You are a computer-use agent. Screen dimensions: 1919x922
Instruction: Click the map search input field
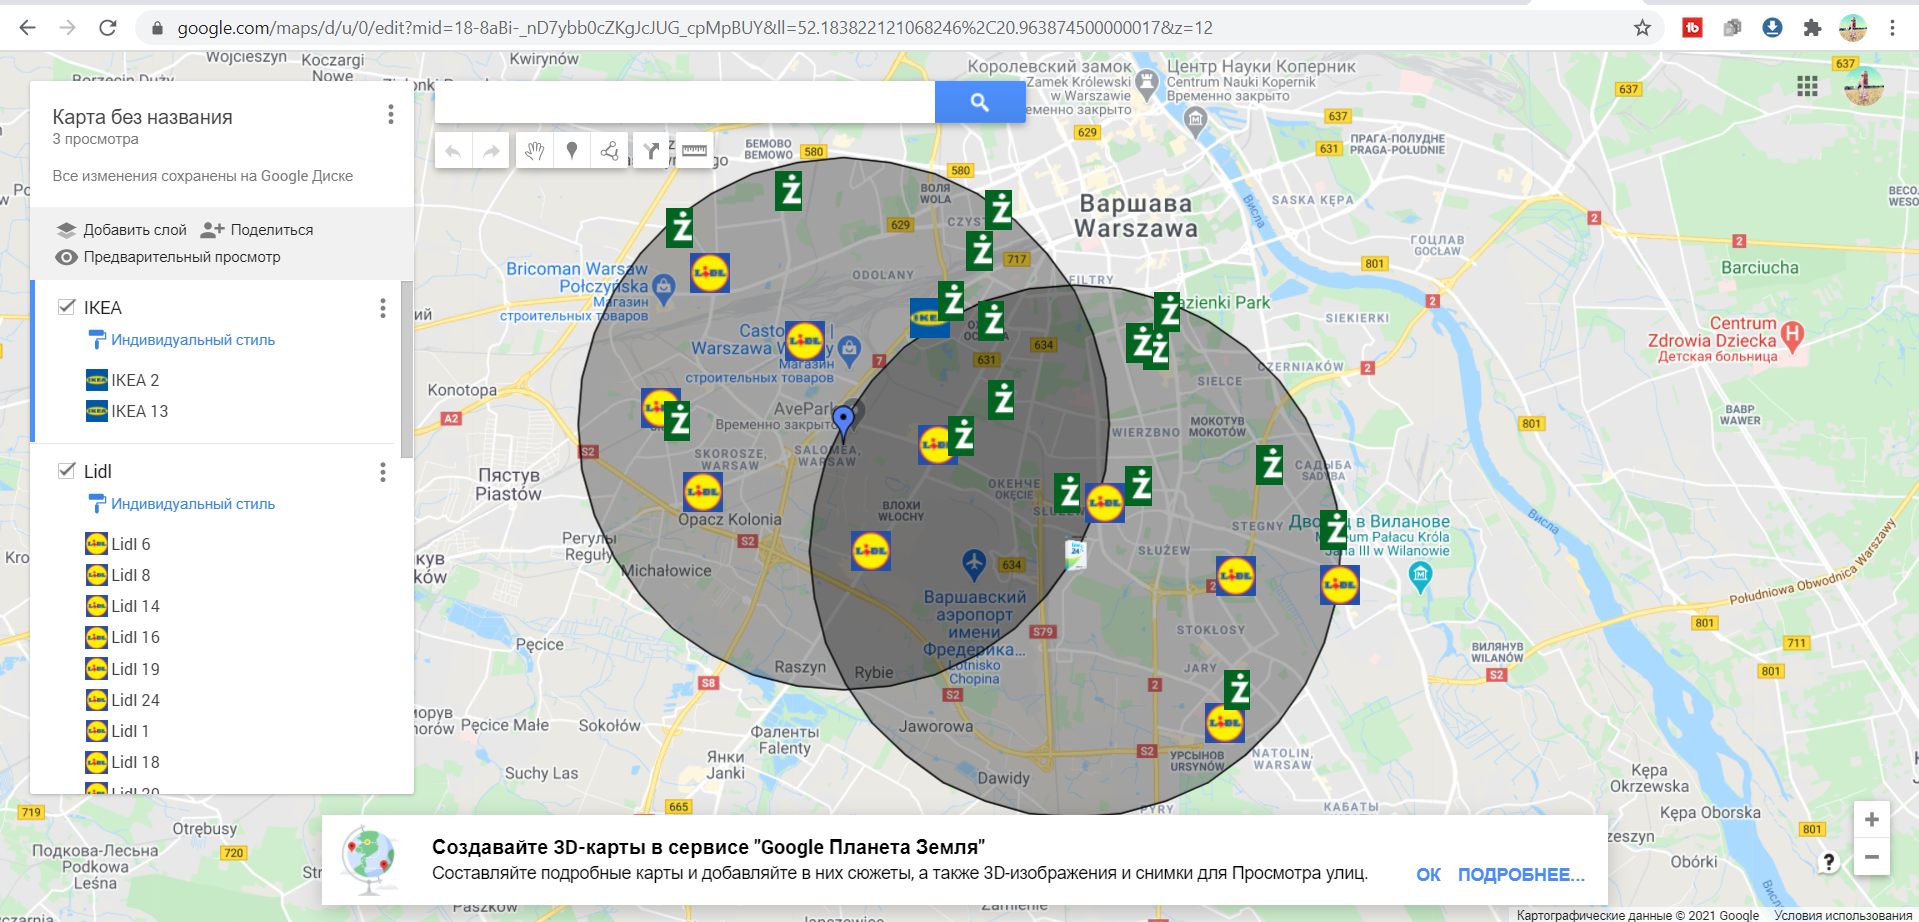tap(685, 102)
